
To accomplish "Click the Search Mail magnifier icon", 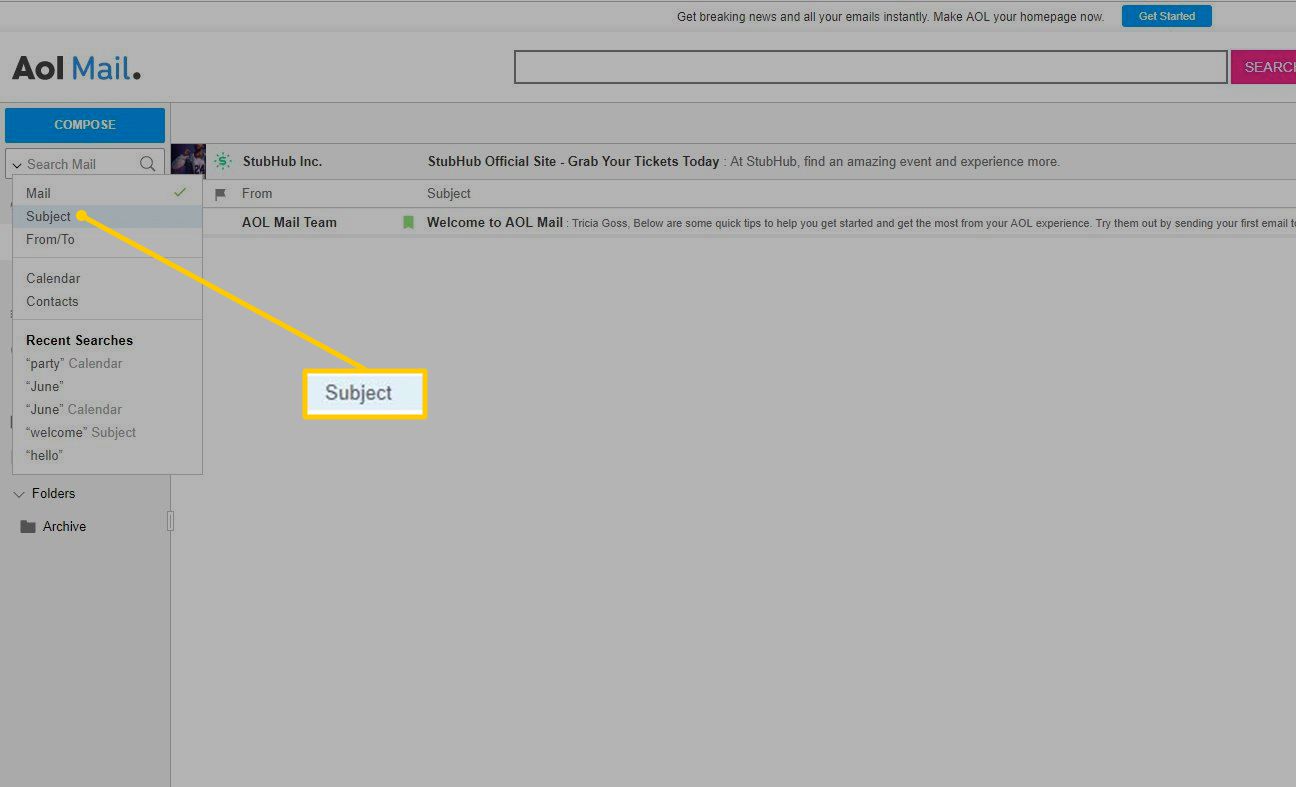I will [147, 164].
